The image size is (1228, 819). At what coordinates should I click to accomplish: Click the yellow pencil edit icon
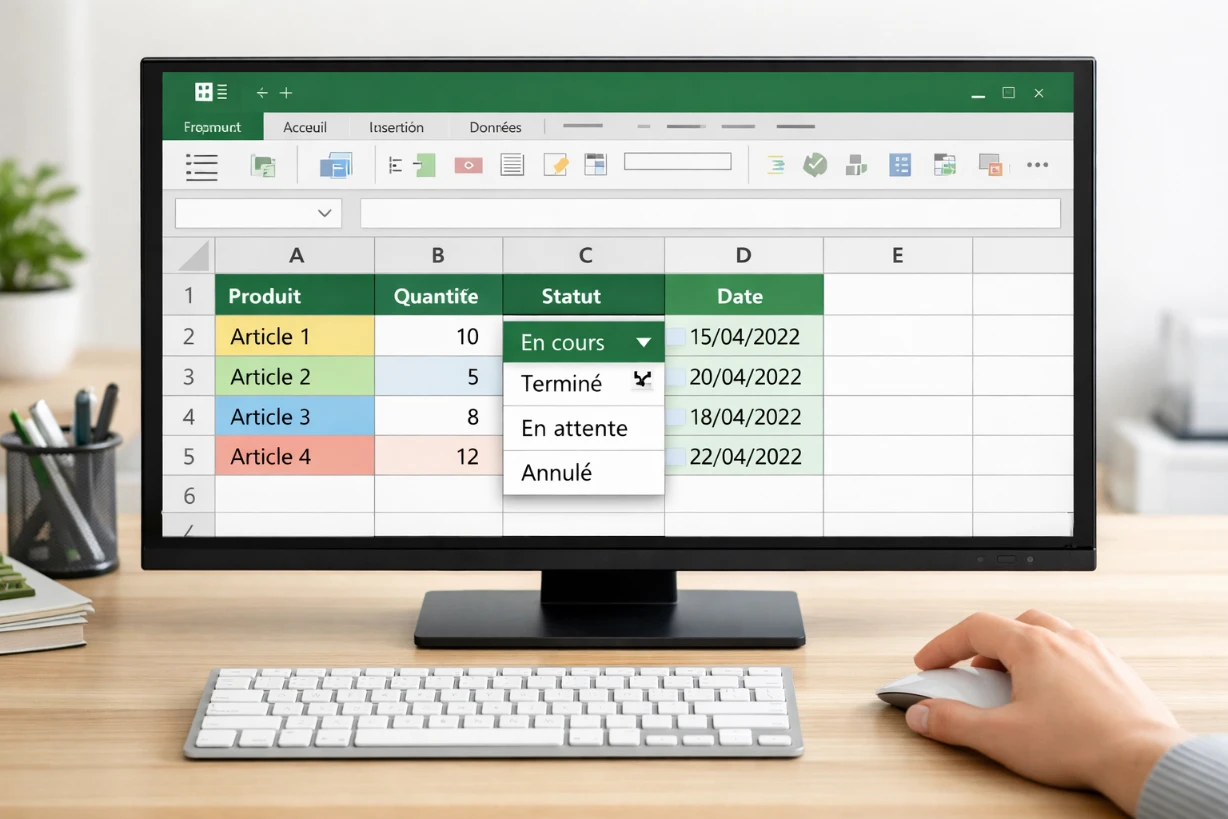(x=557, y=164)
